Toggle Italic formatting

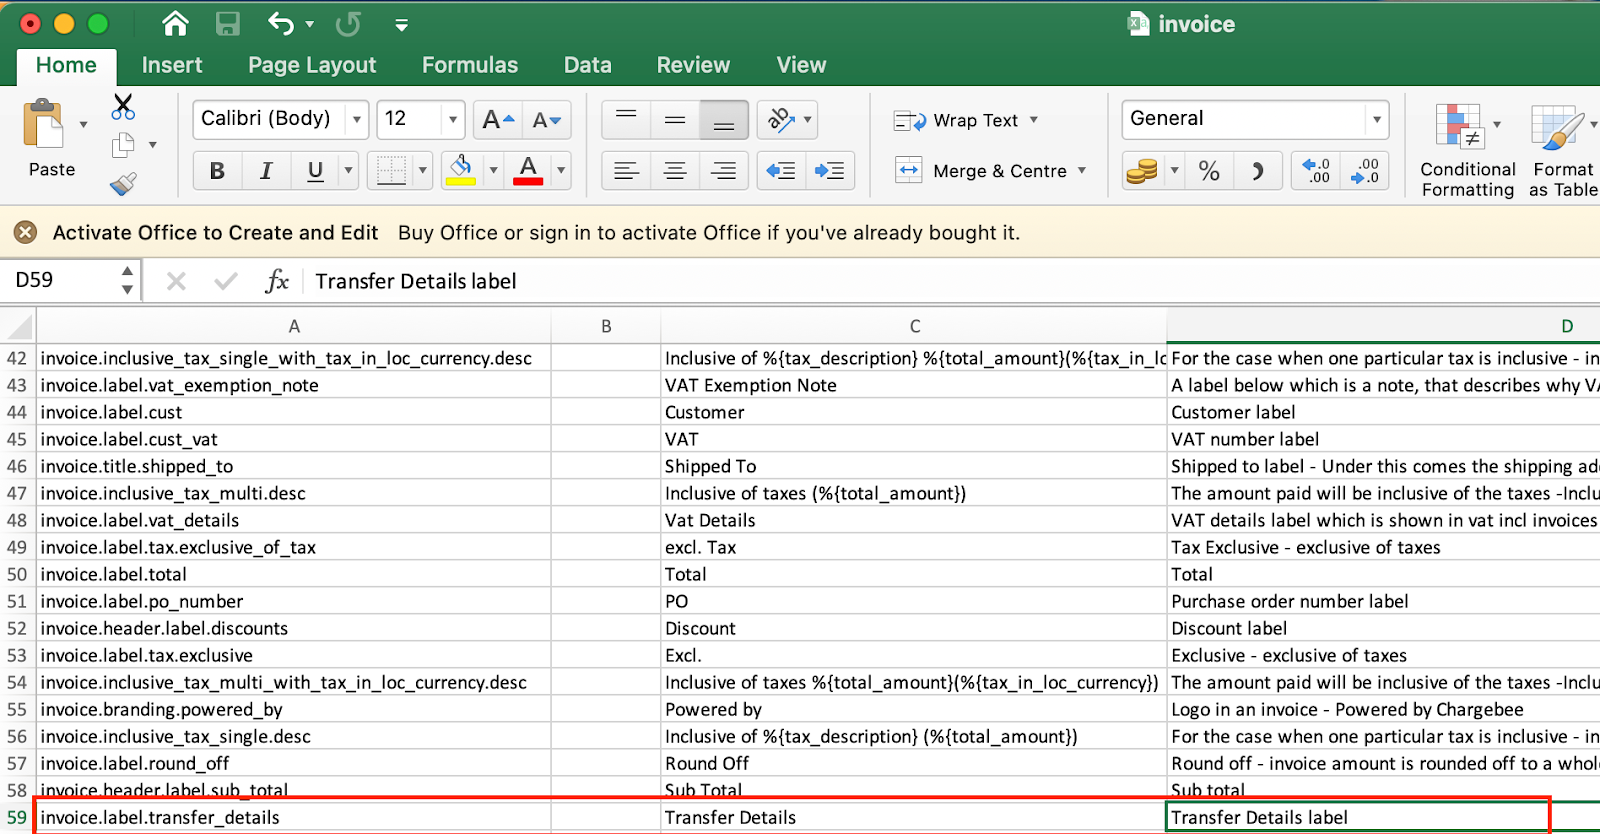(266, 171)
